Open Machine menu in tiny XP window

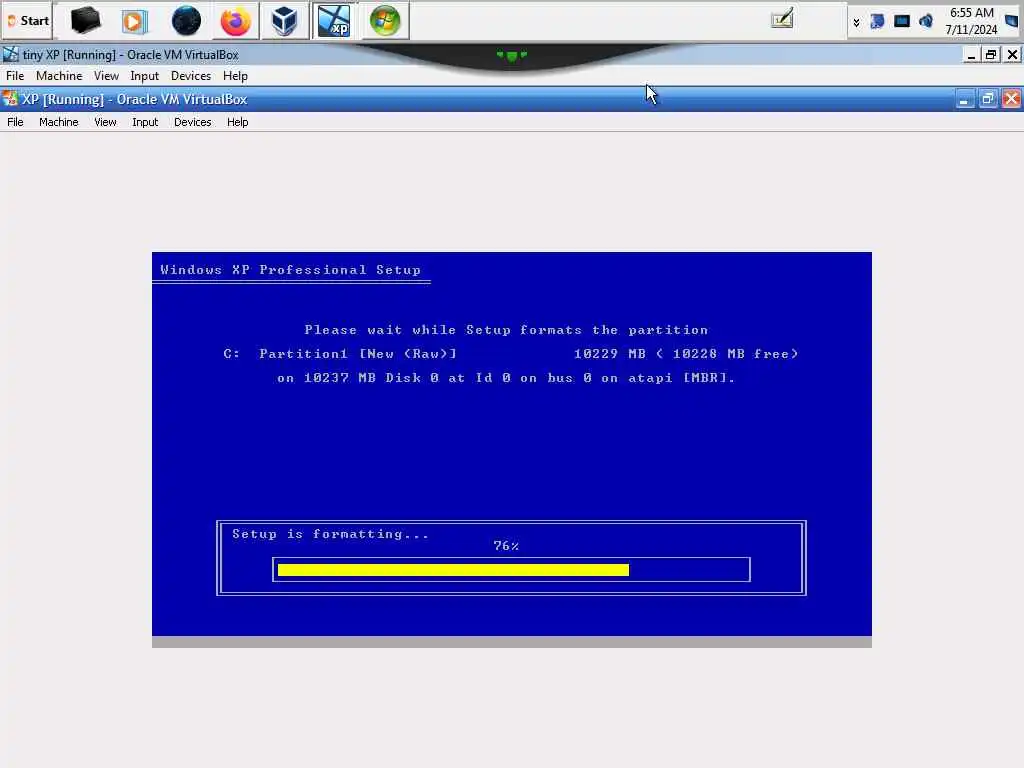pyautogui.click(x=59, y=76)
